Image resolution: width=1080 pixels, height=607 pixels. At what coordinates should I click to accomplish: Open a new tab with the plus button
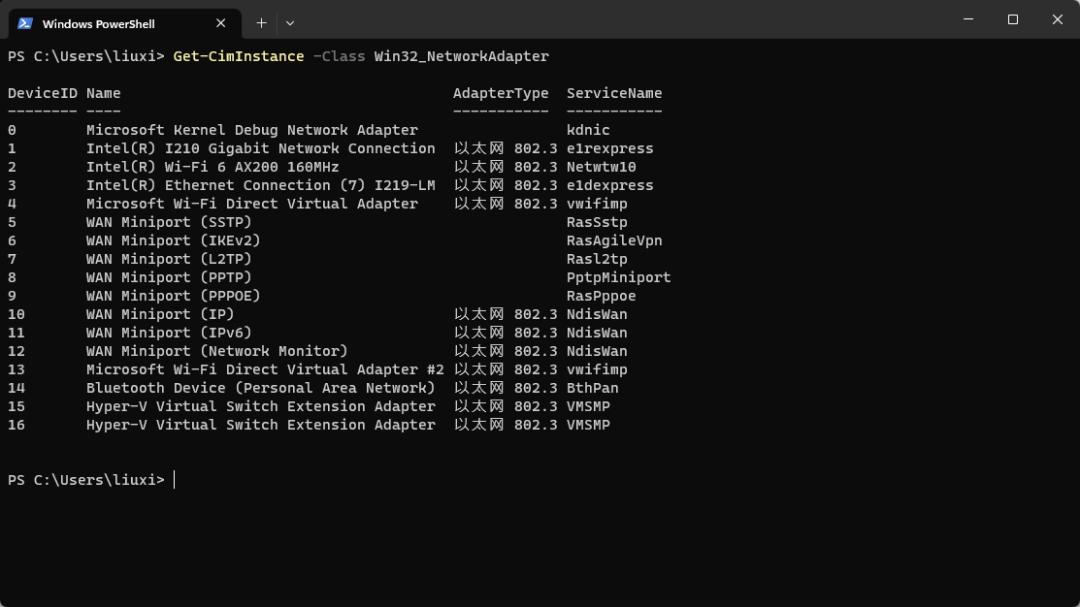(x=261, y=23)
